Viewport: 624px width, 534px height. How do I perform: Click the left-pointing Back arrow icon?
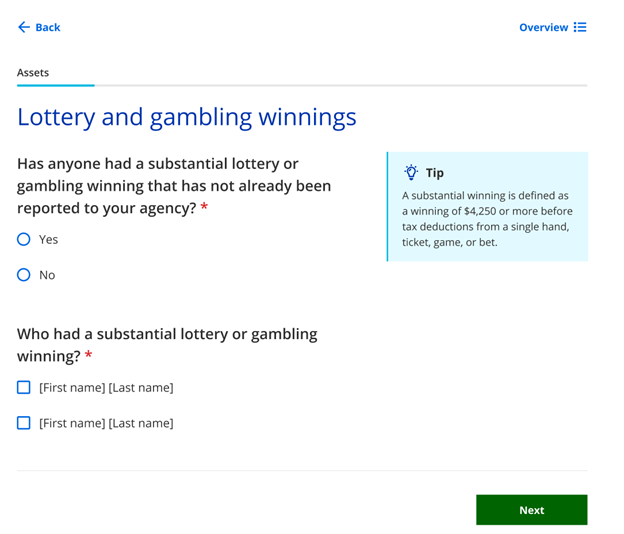click(x=24, y=27)
